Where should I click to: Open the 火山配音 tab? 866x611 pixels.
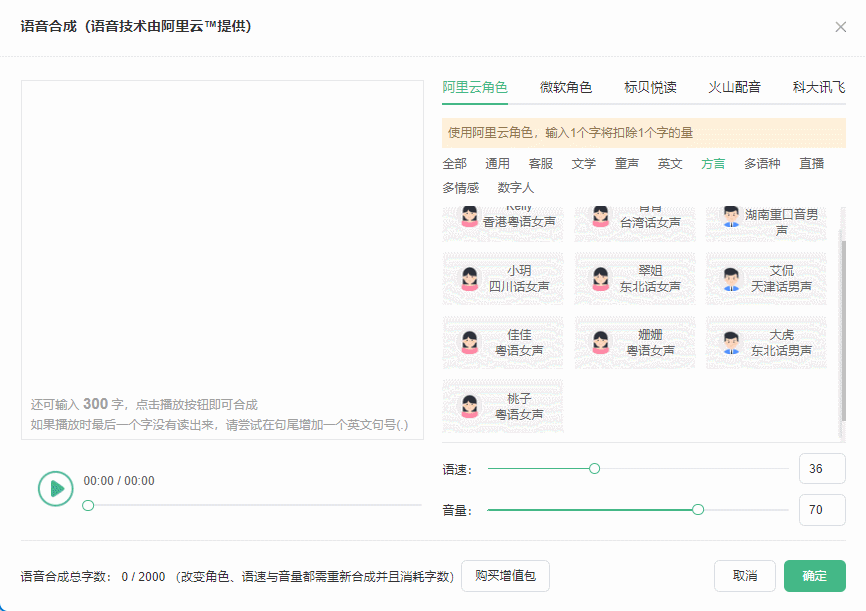734,87
